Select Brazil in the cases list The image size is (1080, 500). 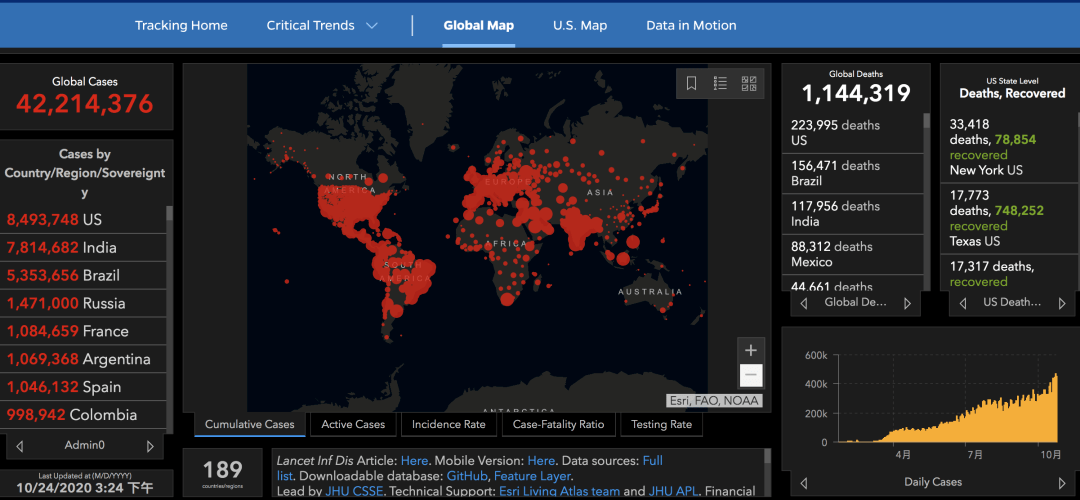pyautogui.click(x=83, y=275)
